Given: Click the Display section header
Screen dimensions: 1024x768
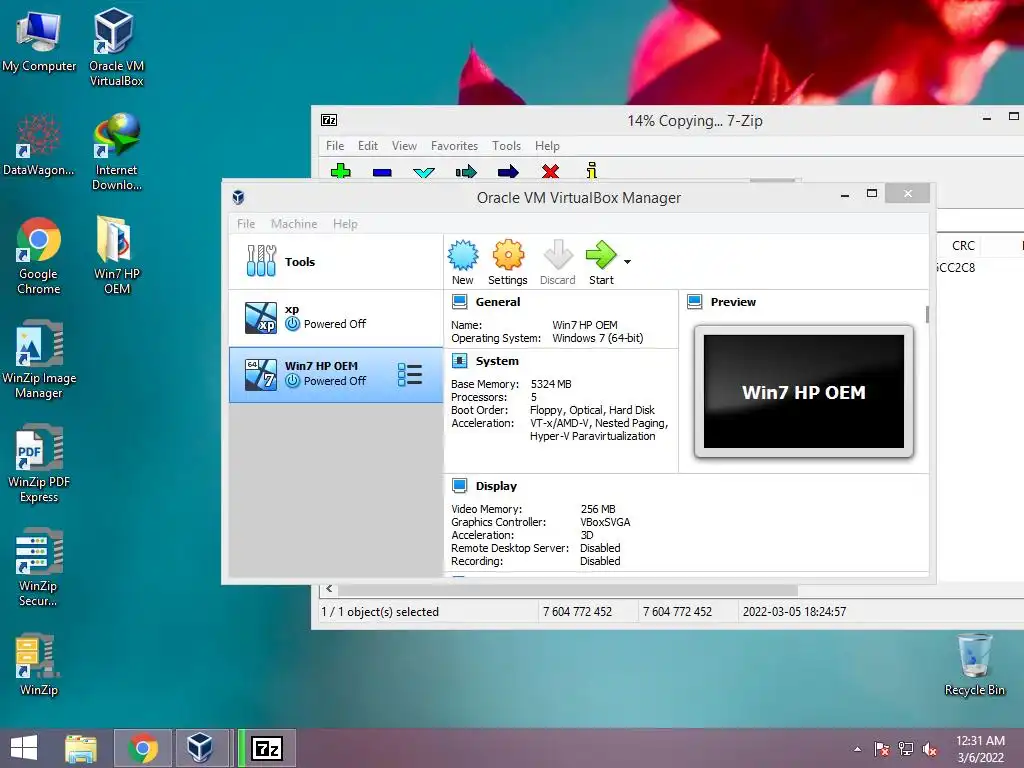Looking at the screenshot, I should click(x=496, y=486).
